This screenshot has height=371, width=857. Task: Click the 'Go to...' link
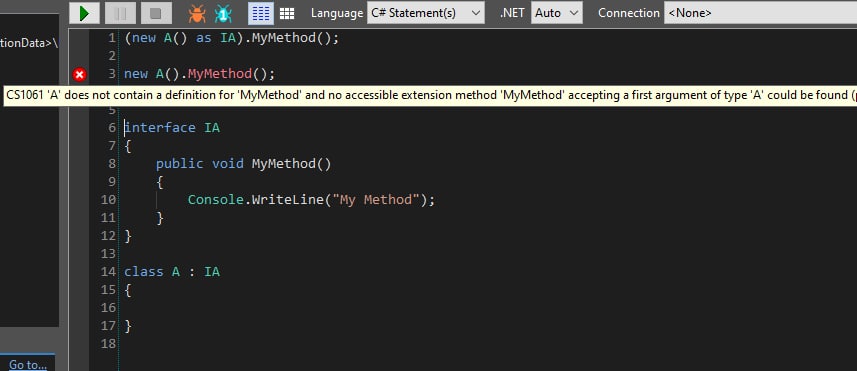[27, 364]
